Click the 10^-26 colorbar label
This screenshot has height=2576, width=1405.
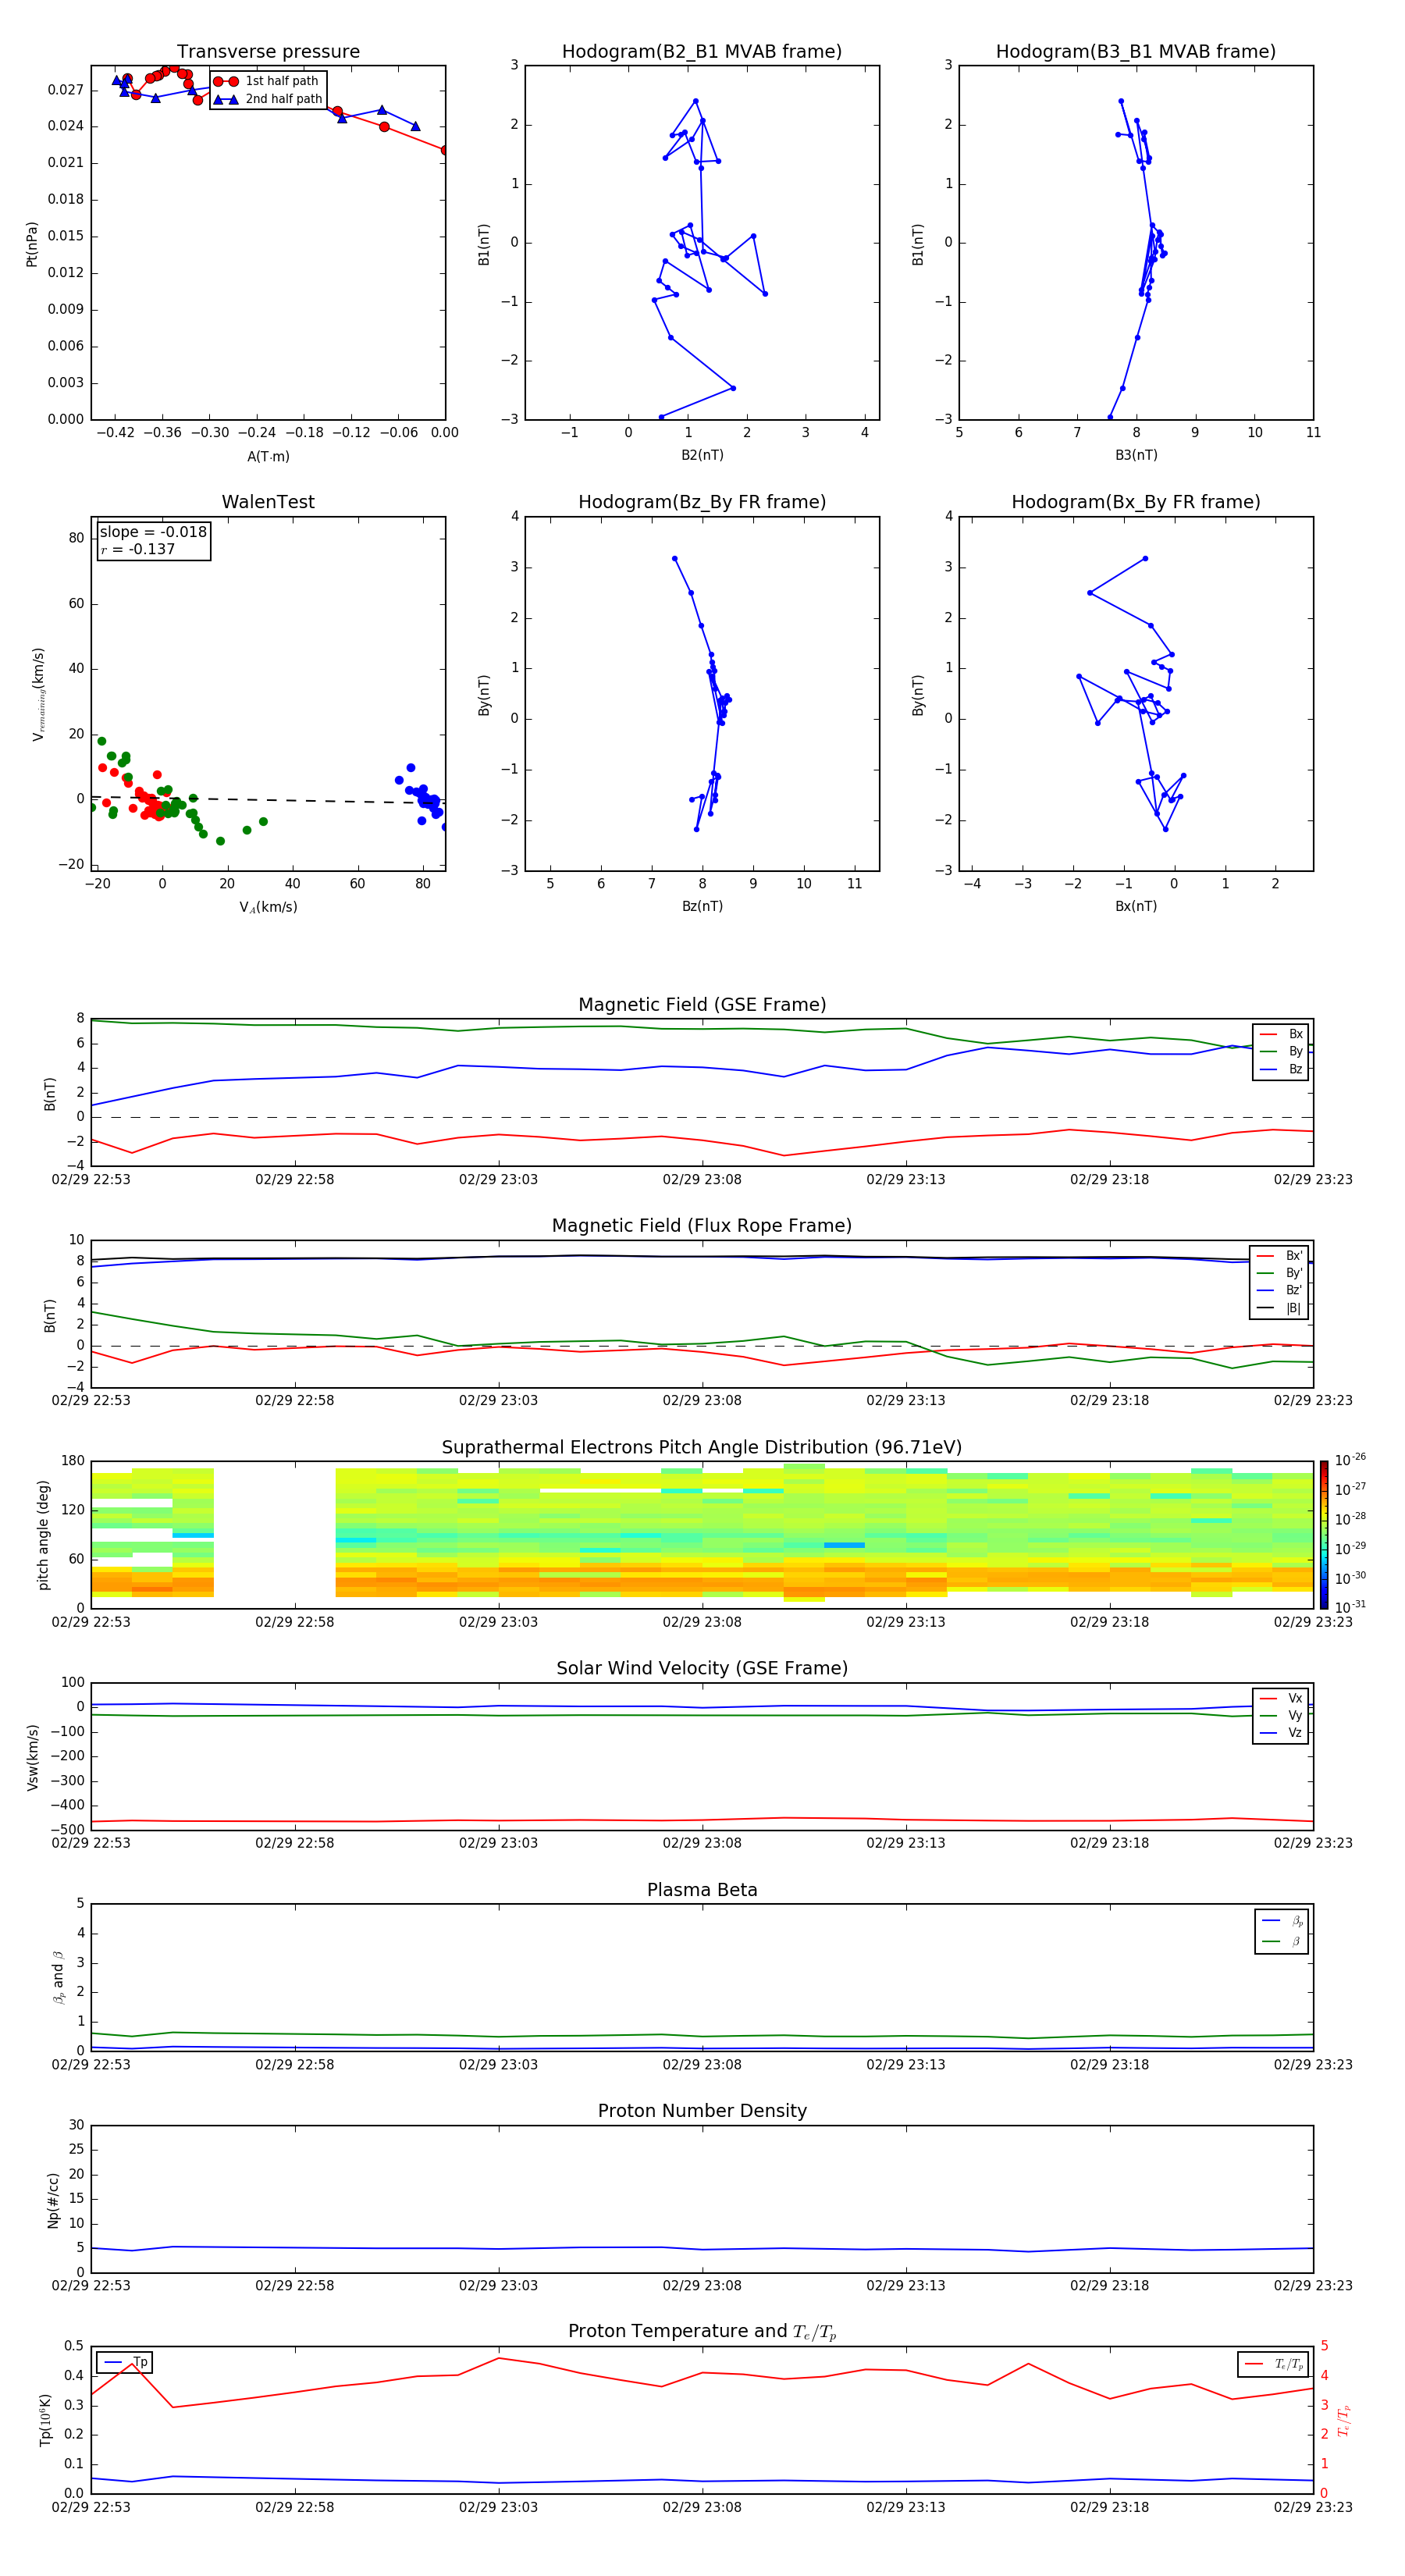tap(1350, 1459)
